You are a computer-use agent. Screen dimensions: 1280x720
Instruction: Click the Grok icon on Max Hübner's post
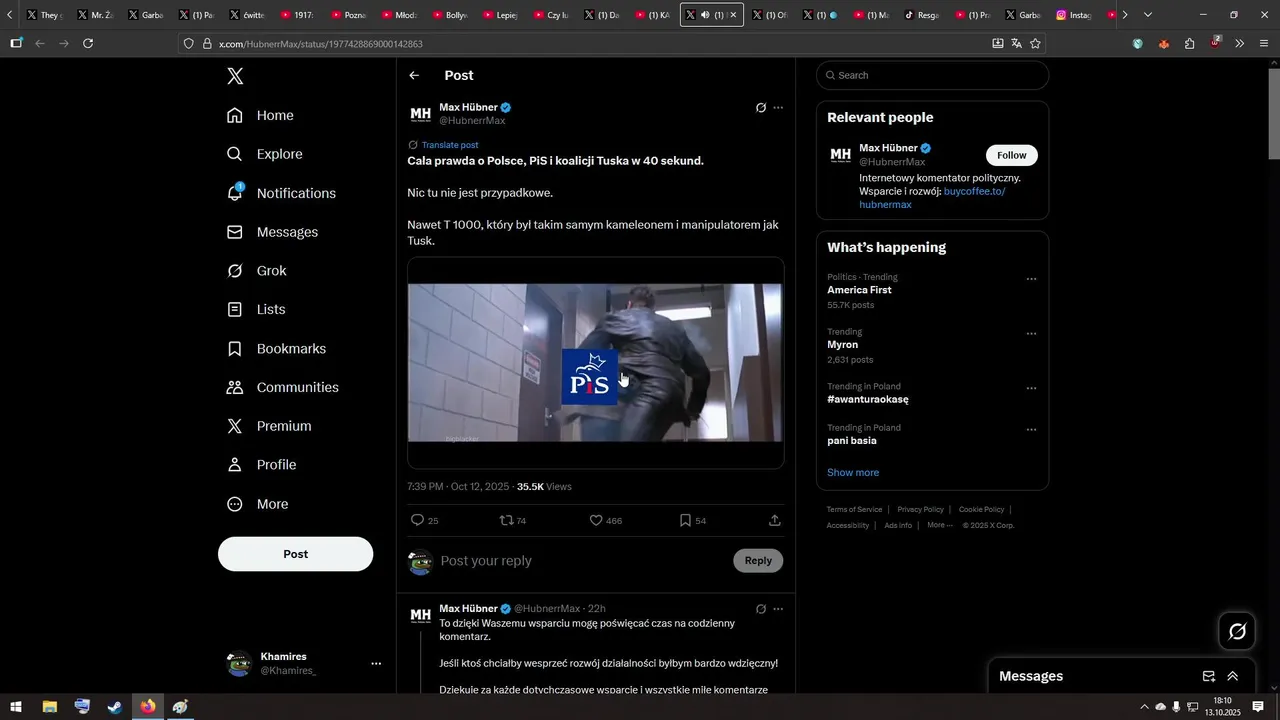click(x=761, y=108)
